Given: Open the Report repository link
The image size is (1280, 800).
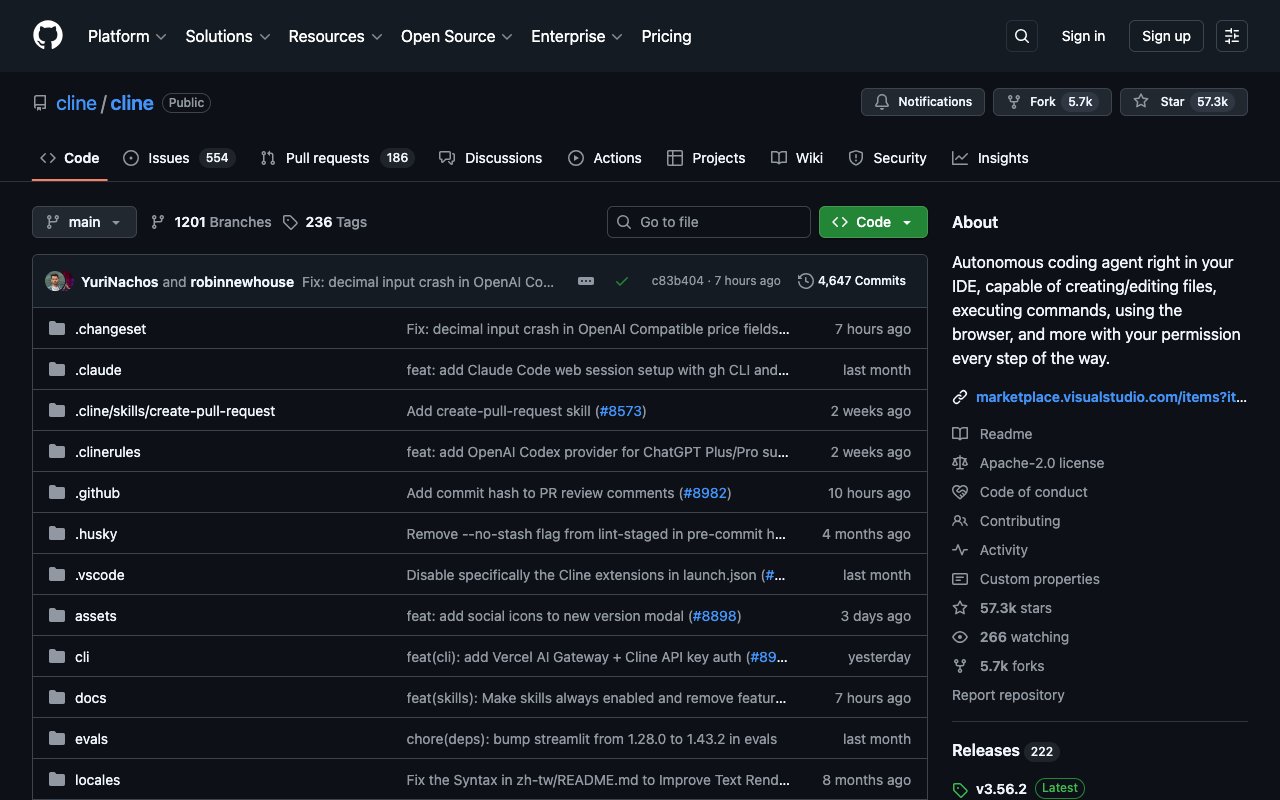Looking at the screenshot, I should tap(1008, 694).
